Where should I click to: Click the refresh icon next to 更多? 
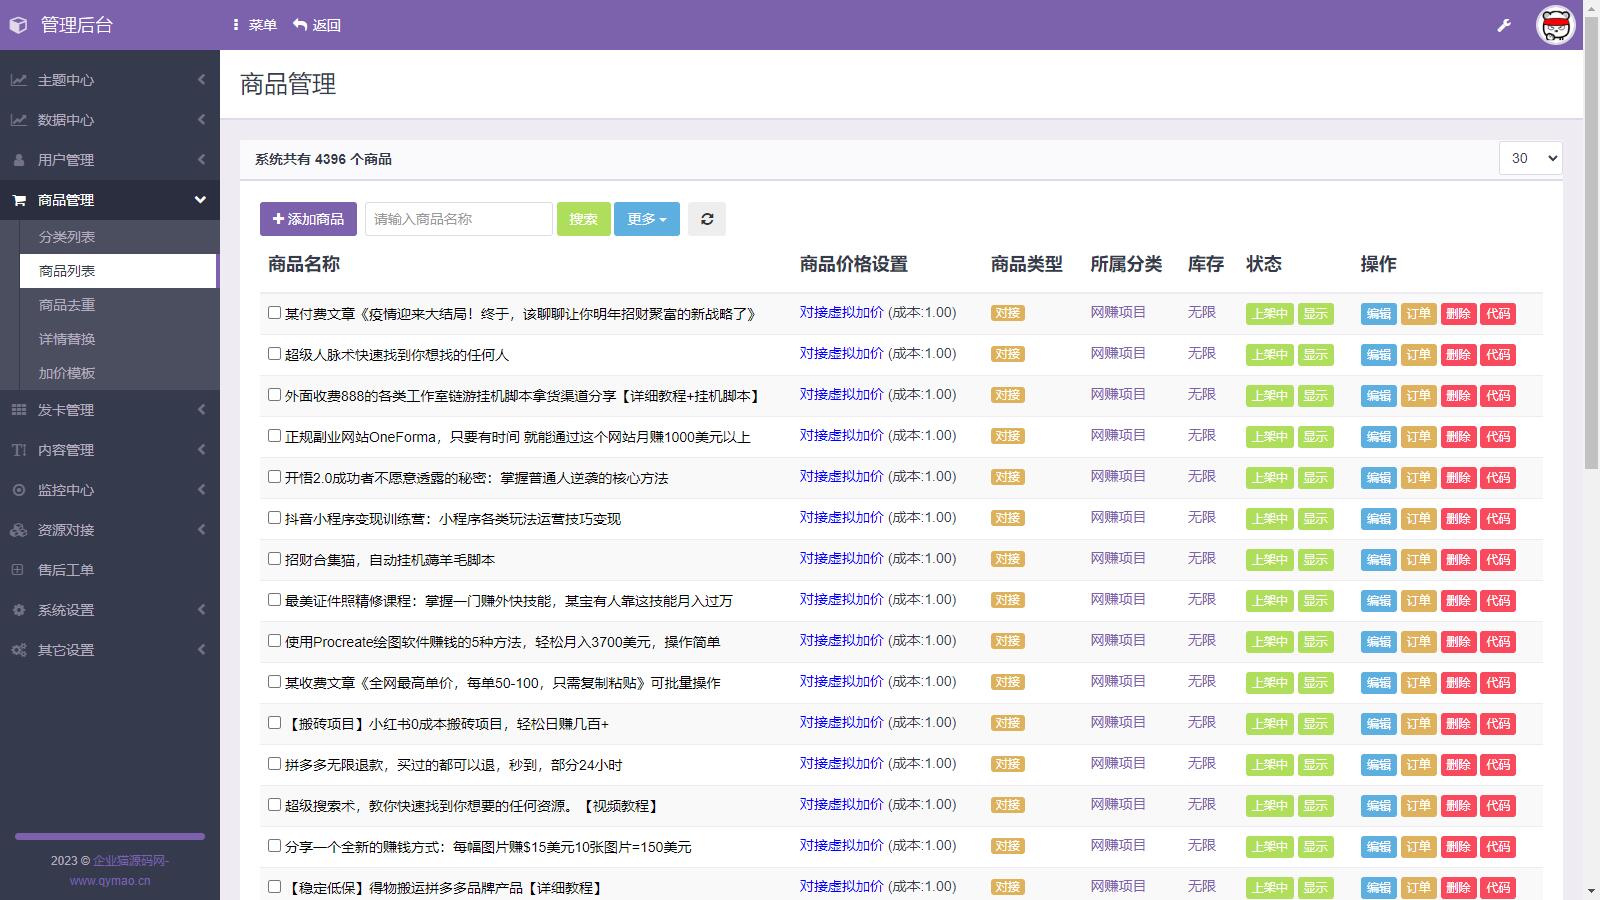pyautogui.click(x=707, y=218)
